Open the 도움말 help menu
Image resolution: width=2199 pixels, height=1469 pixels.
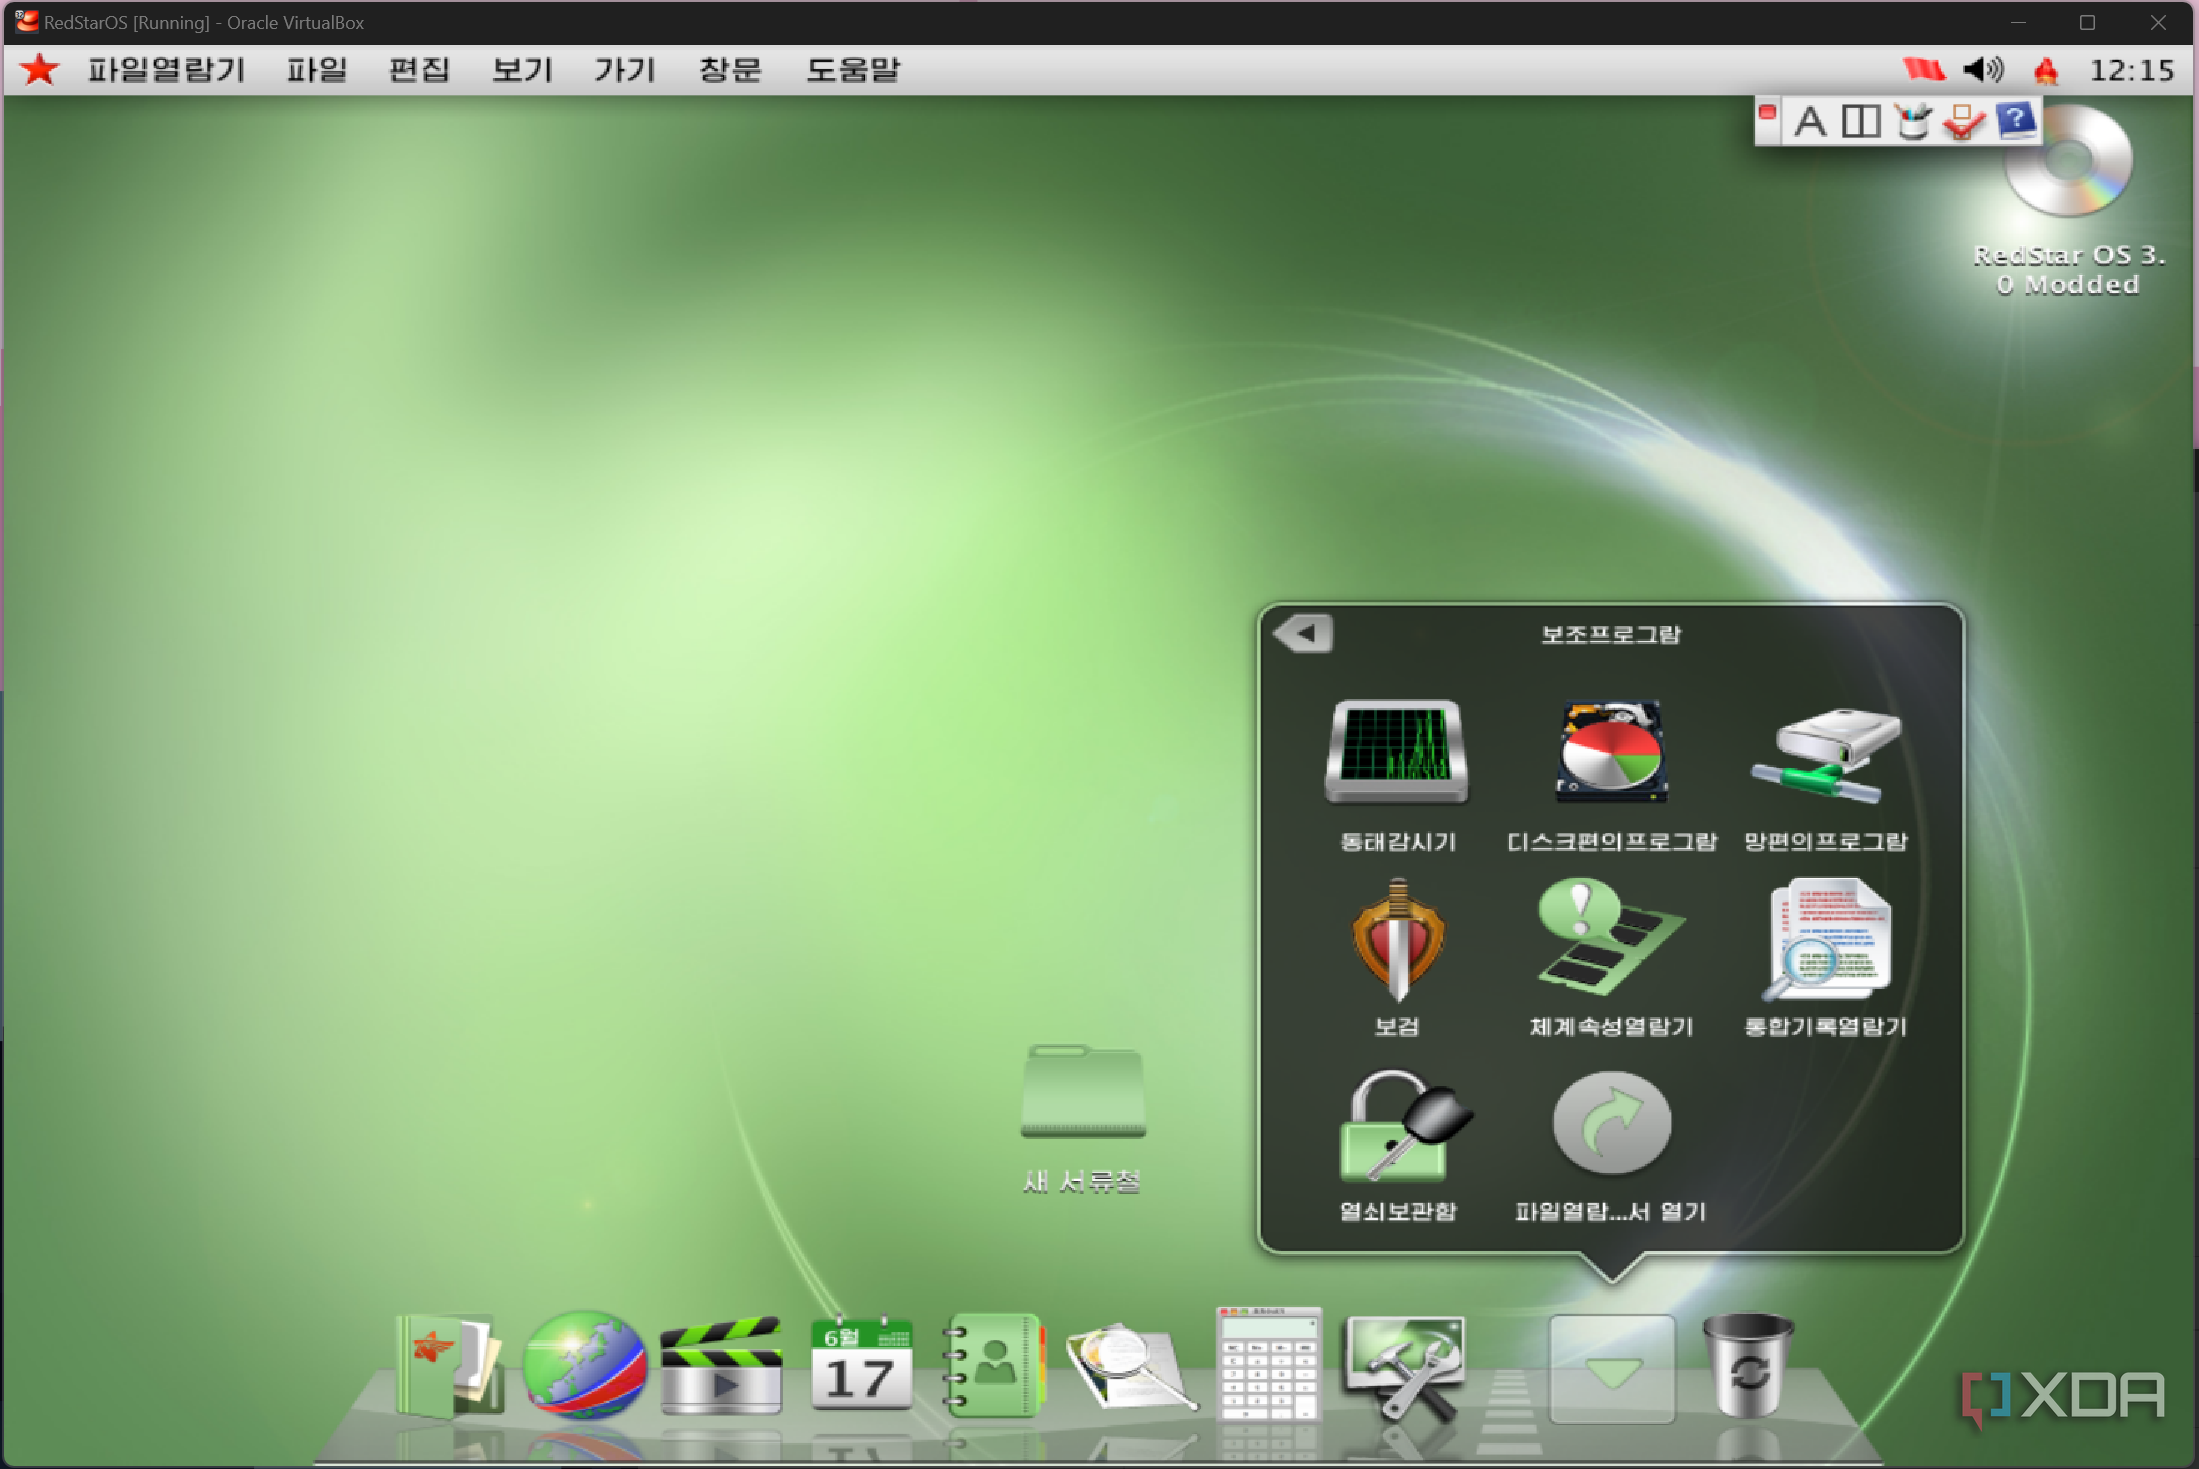click(853, 70)
